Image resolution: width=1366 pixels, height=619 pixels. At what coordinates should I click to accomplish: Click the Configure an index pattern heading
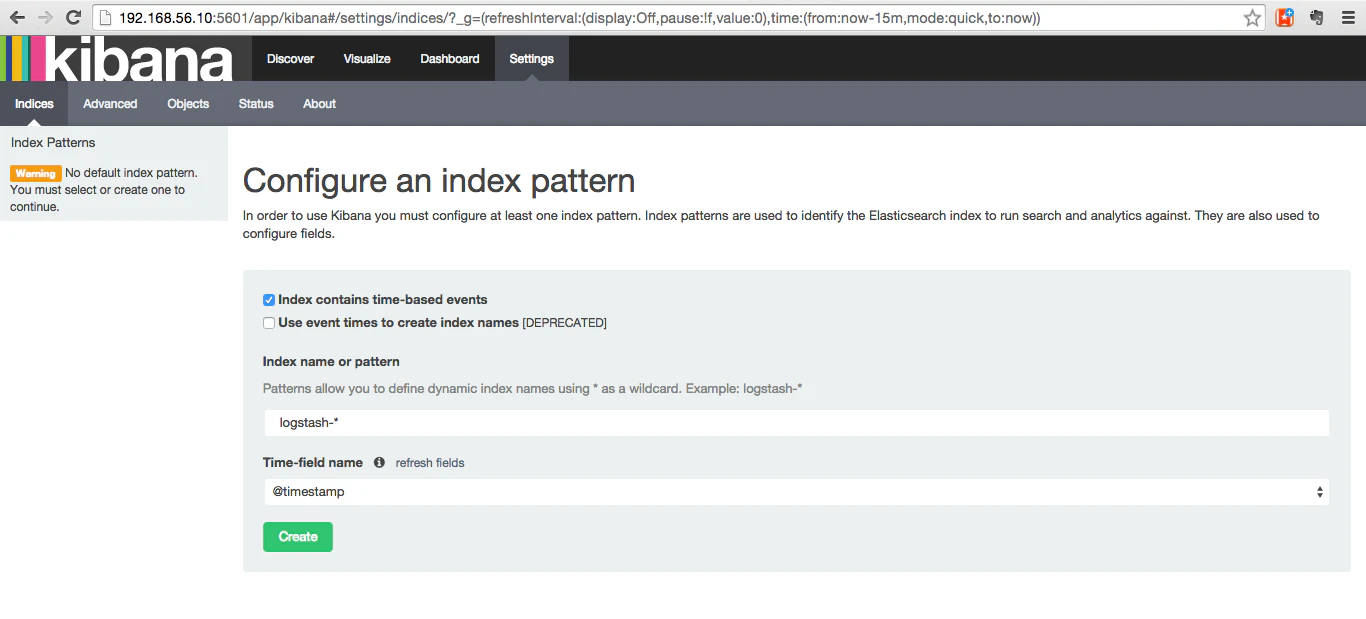tap(439, 181)
